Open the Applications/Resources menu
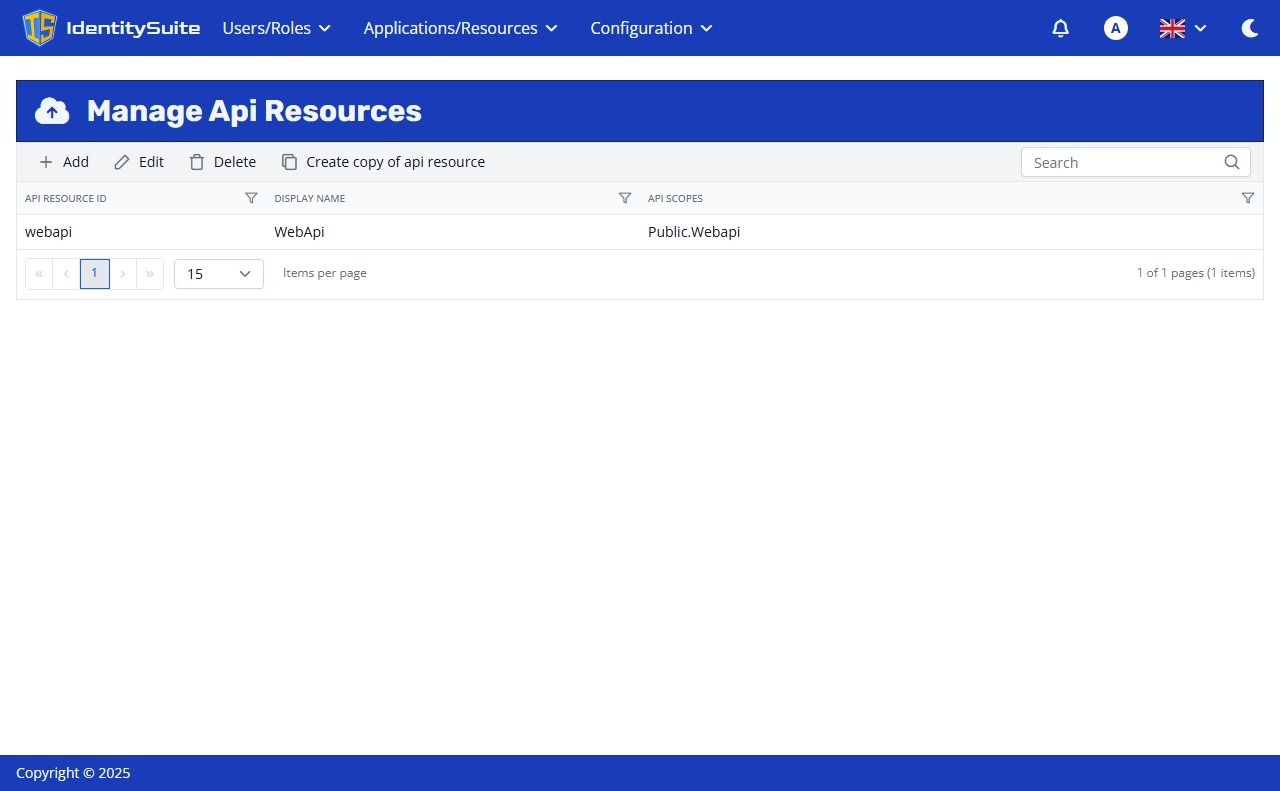 (x=459, y=28)
